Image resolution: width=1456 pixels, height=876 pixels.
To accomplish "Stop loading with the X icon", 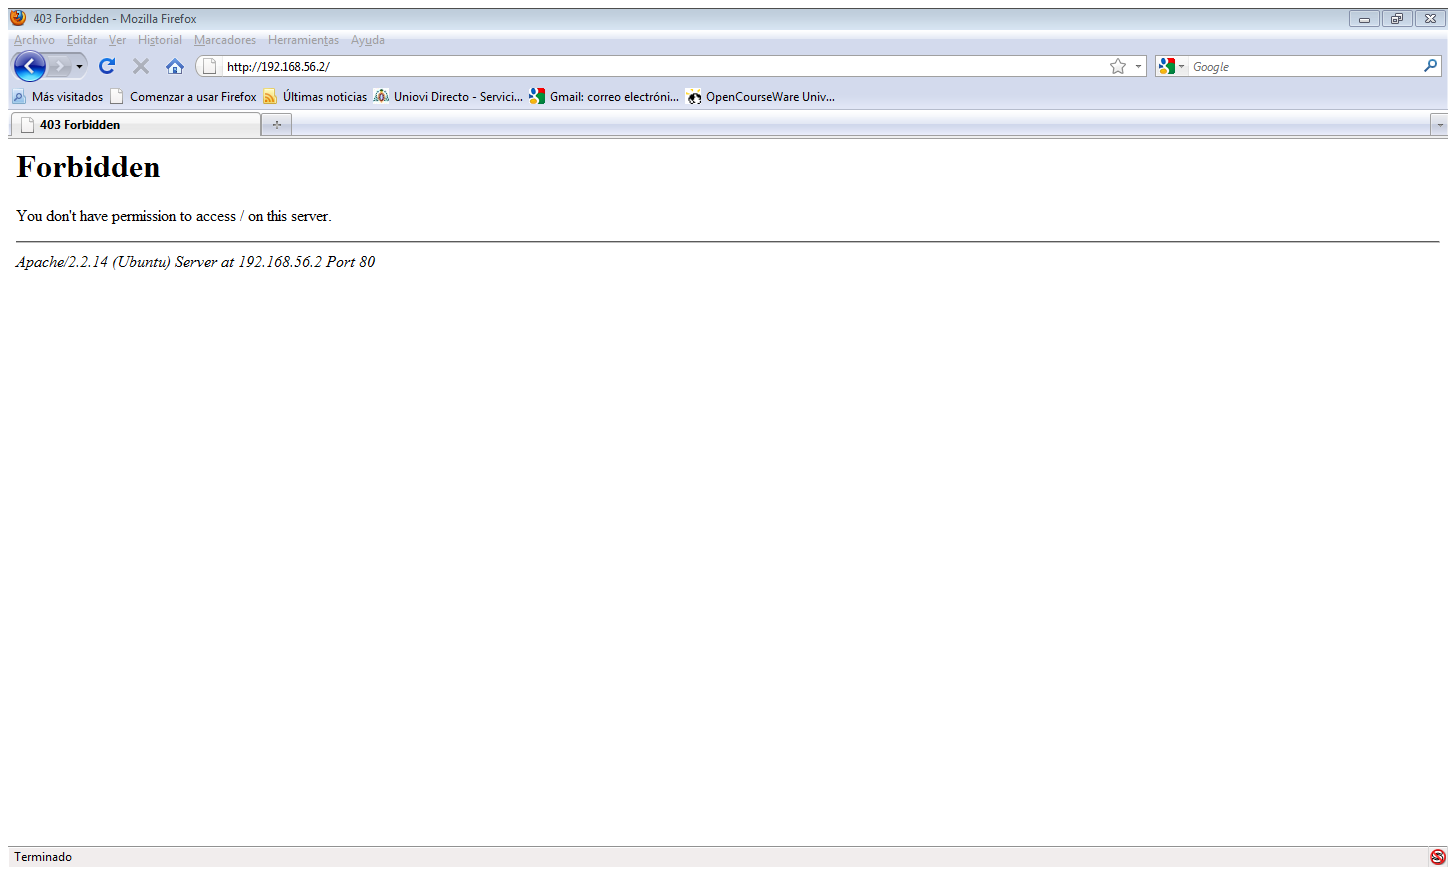I will click(141, 67).
